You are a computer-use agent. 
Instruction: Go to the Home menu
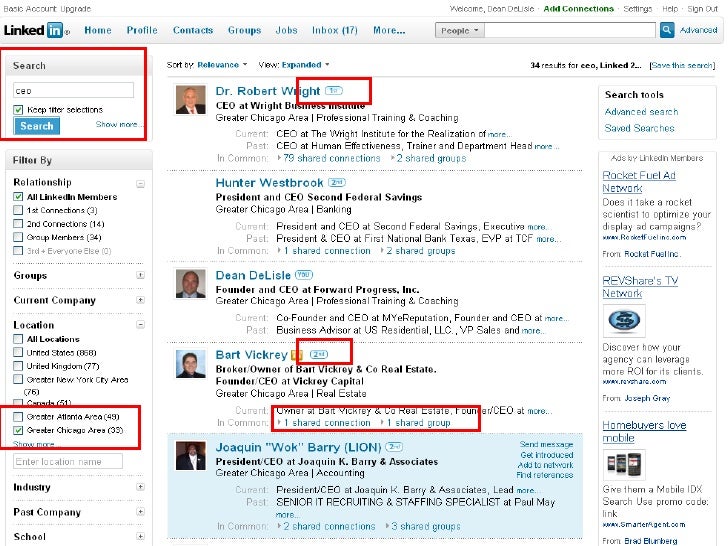pyautogui.click(x=98, y=30)
